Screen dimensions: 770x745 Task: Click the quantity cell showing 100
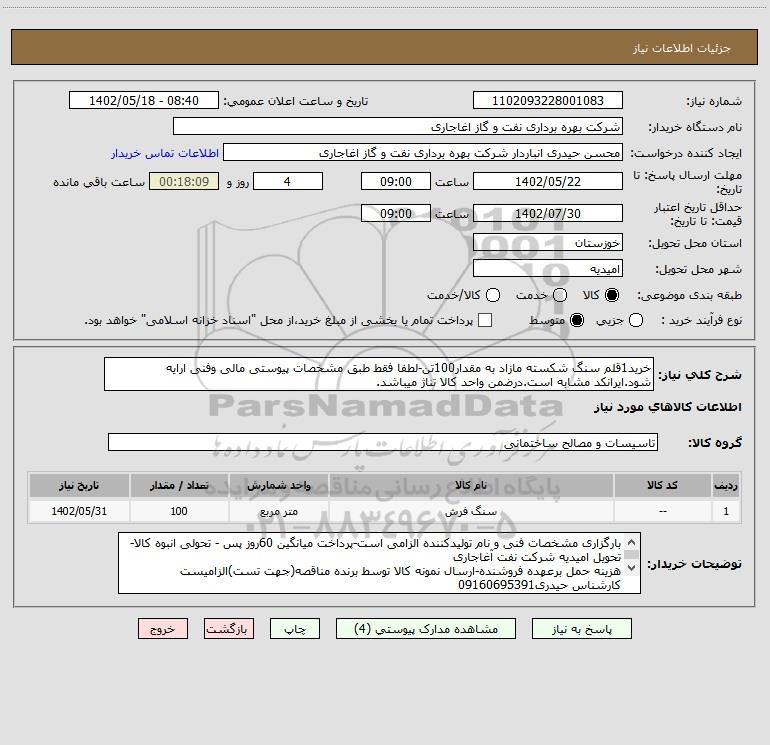(x=179, y=511)
